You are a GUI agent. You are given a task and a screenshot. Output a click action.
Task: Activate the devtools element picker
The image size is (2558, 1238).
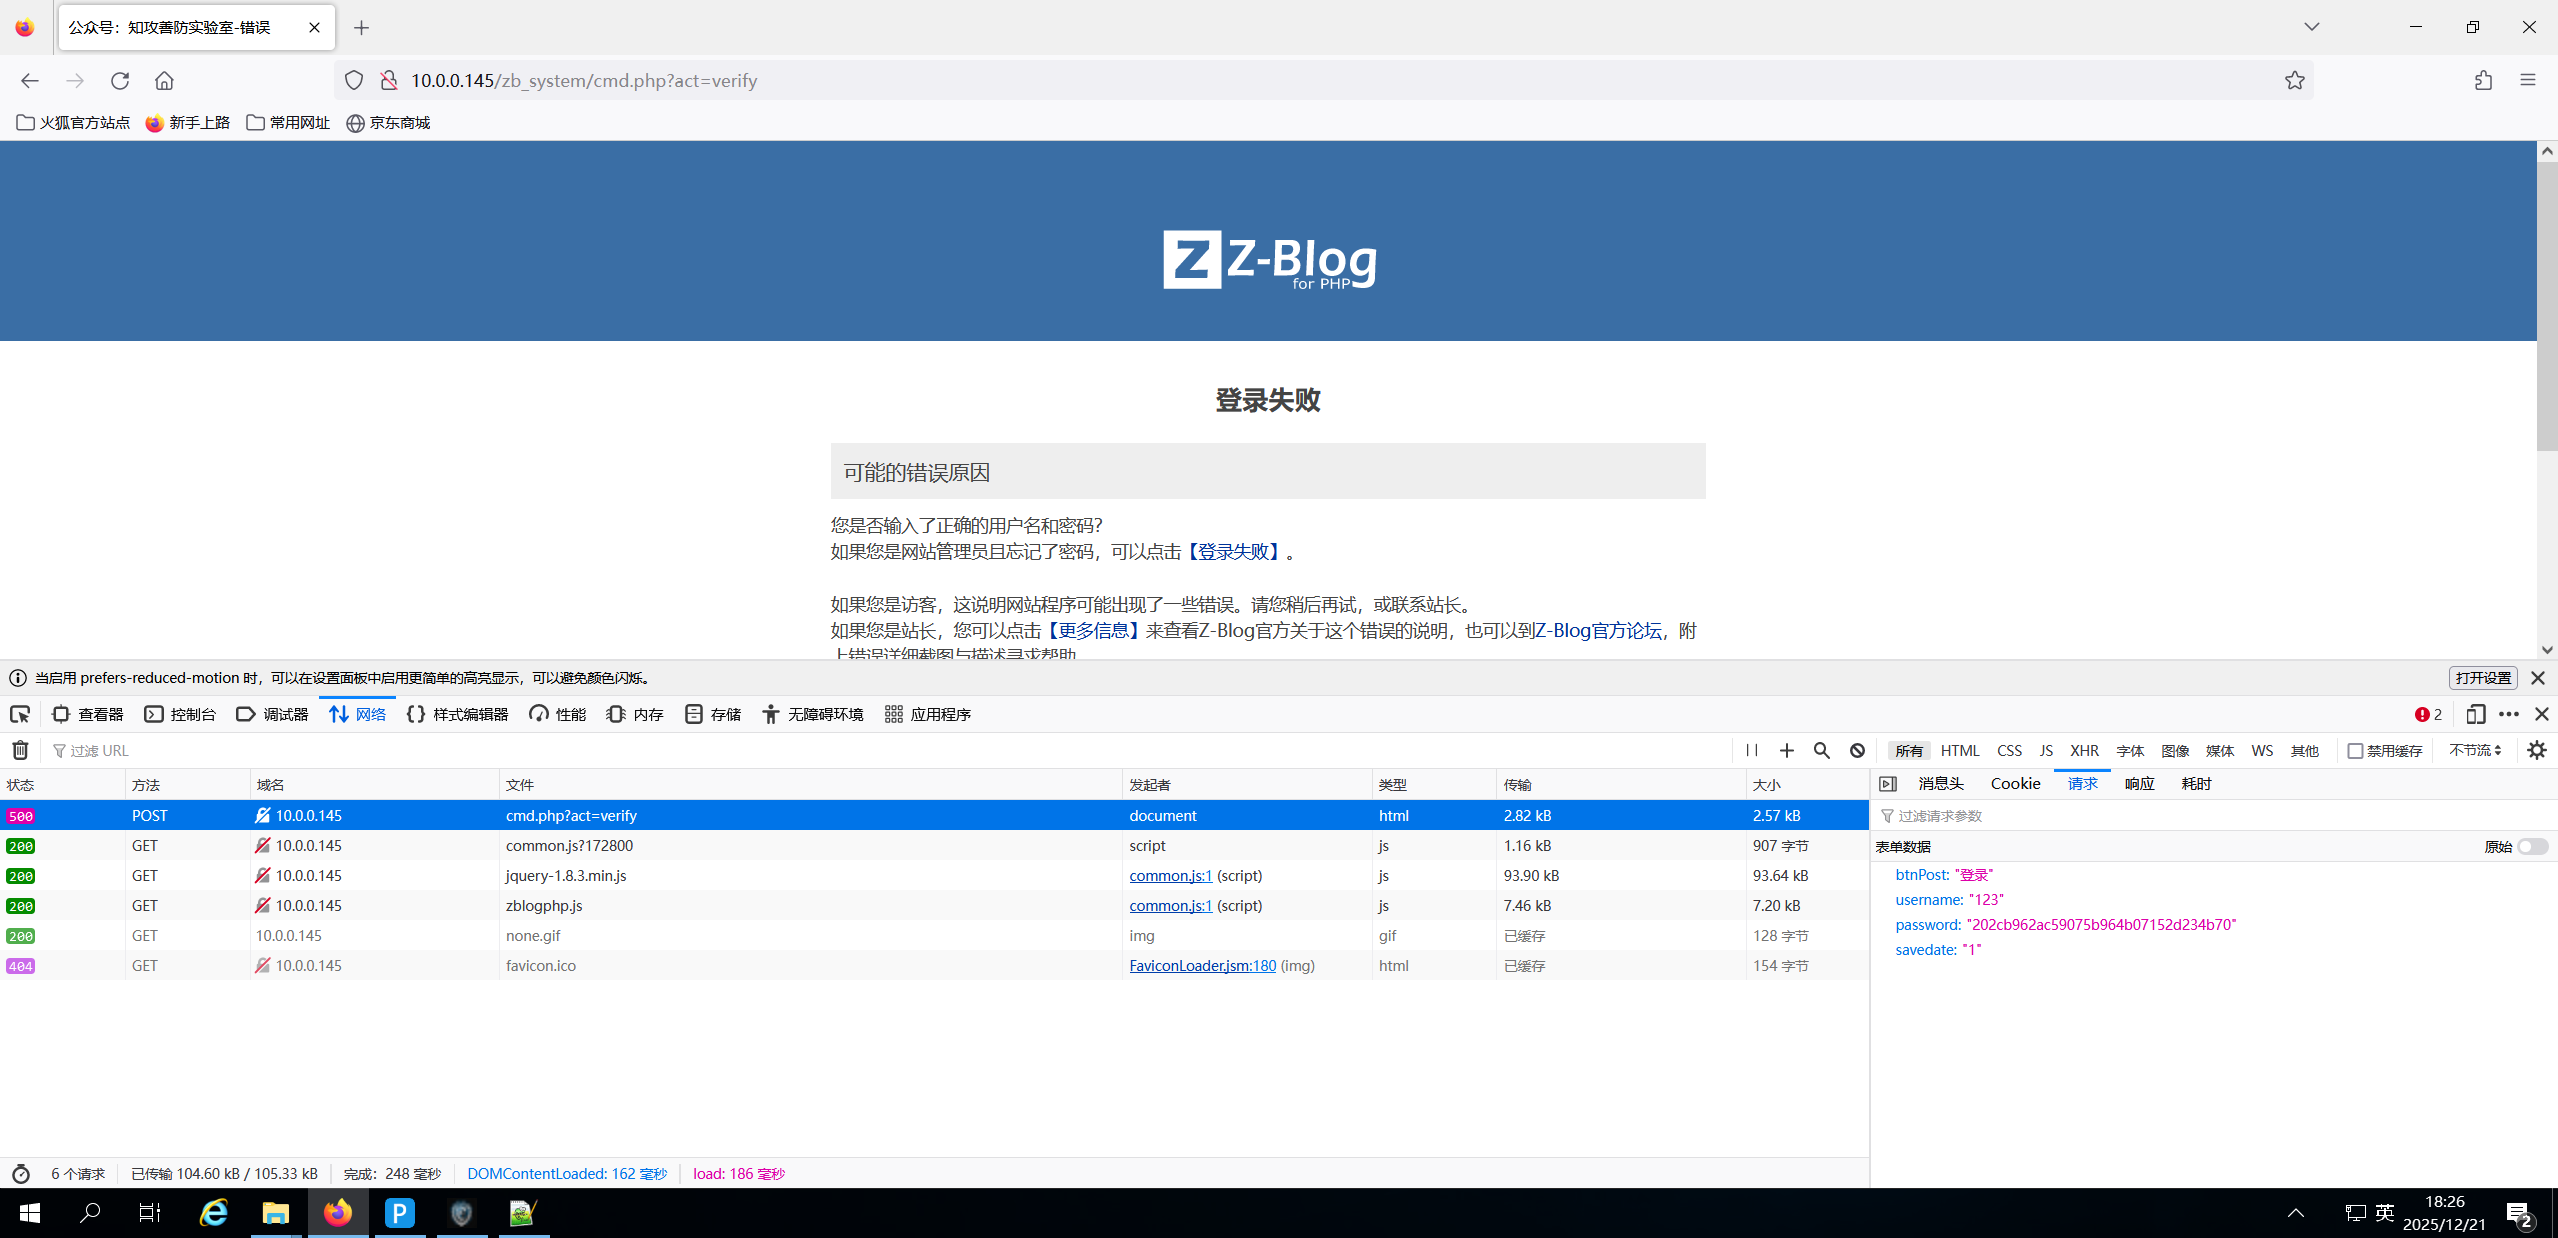pos(20,714)
